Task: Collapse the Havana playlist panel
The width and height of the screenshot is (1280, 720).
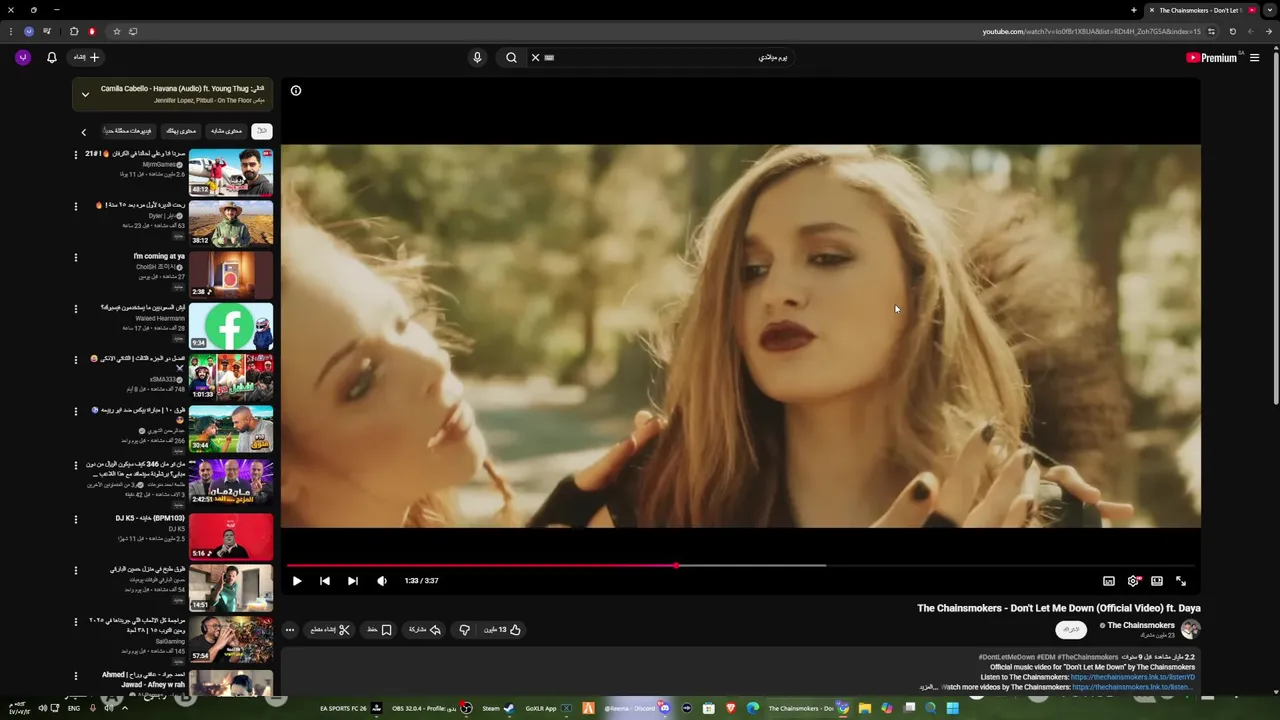Action: point(85,95)
